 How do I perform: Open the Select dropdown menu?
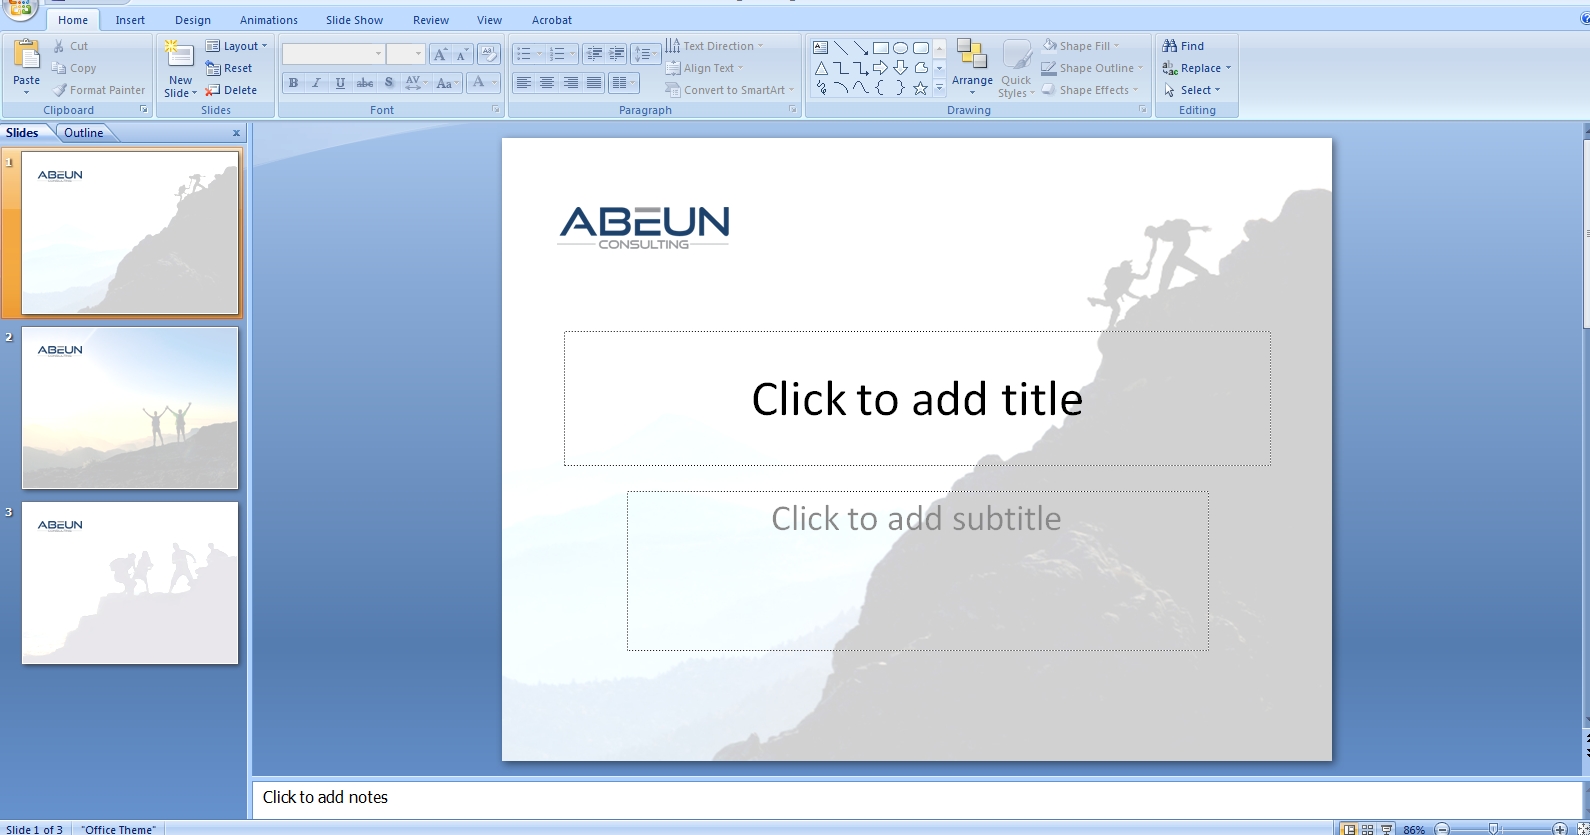pyautogui.click(x=1192, y=90)
